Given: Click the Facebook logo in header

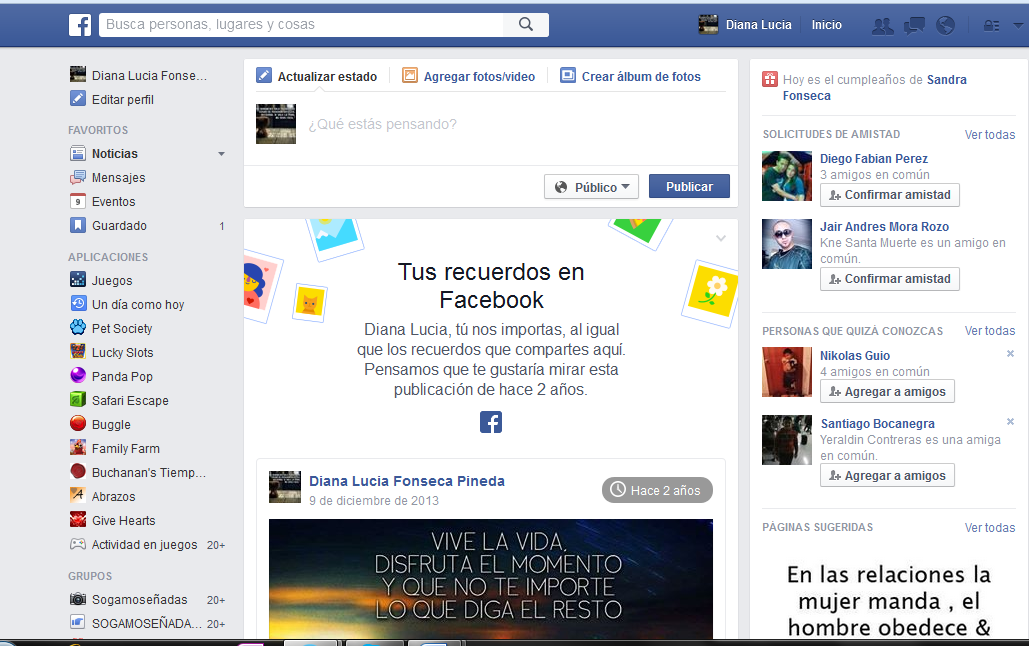Looking at the screenshot, I should click(80, 25).
